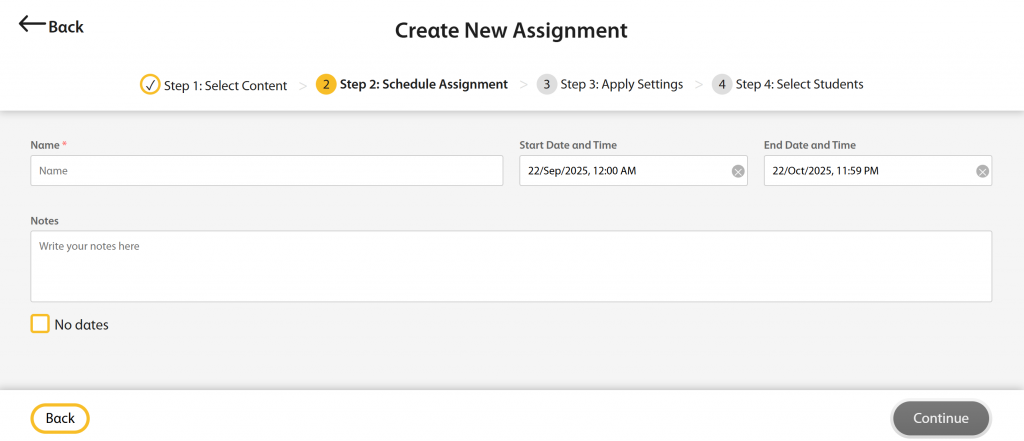Clear the End Date and Time value
This screenshot has width=1024, height=441.
tap(982, 171)
